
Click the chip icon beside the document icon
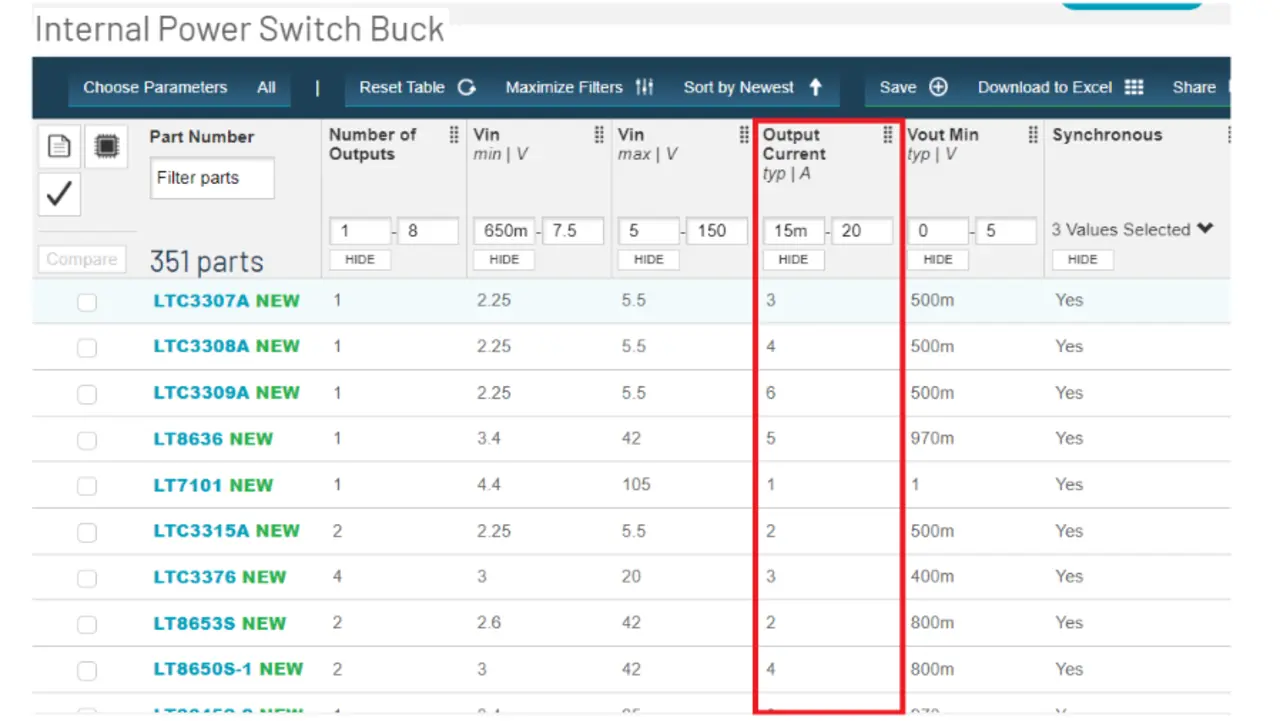(x=105, y=147)
